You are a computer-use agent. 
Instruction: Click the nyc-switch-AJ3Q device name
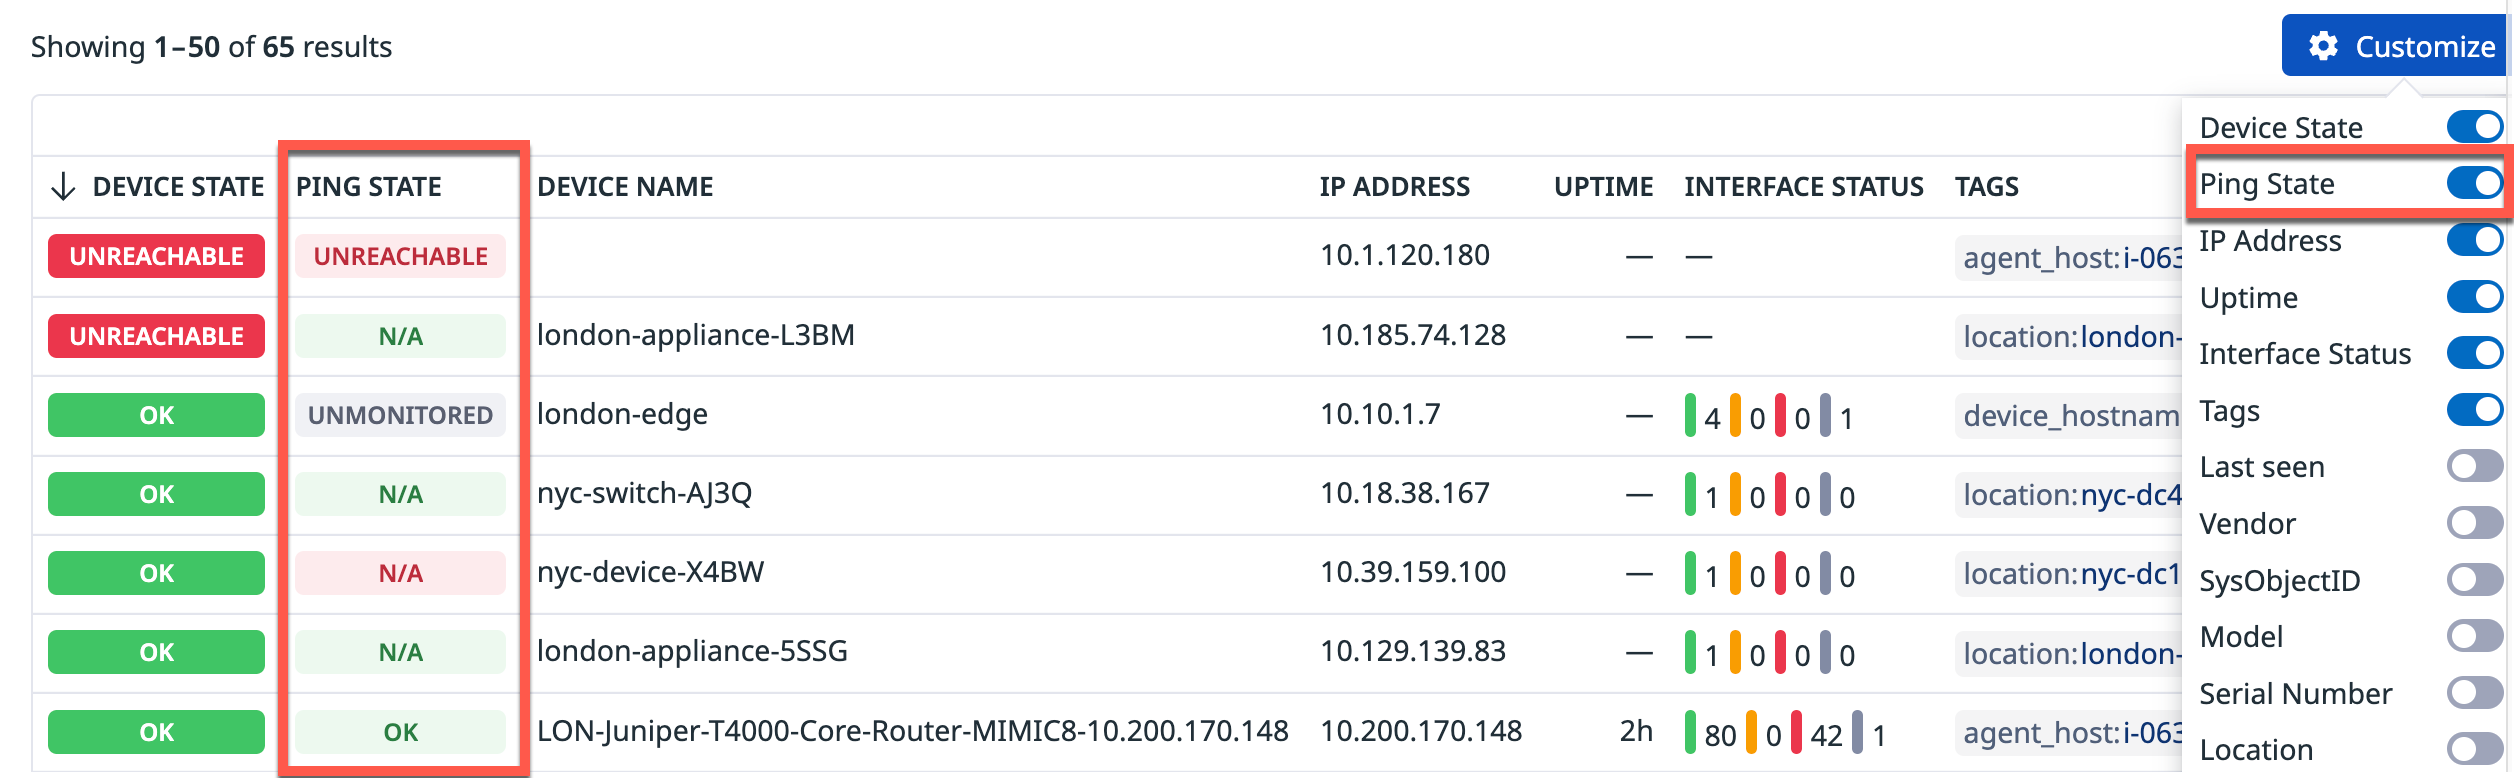[x=644, y=493]
